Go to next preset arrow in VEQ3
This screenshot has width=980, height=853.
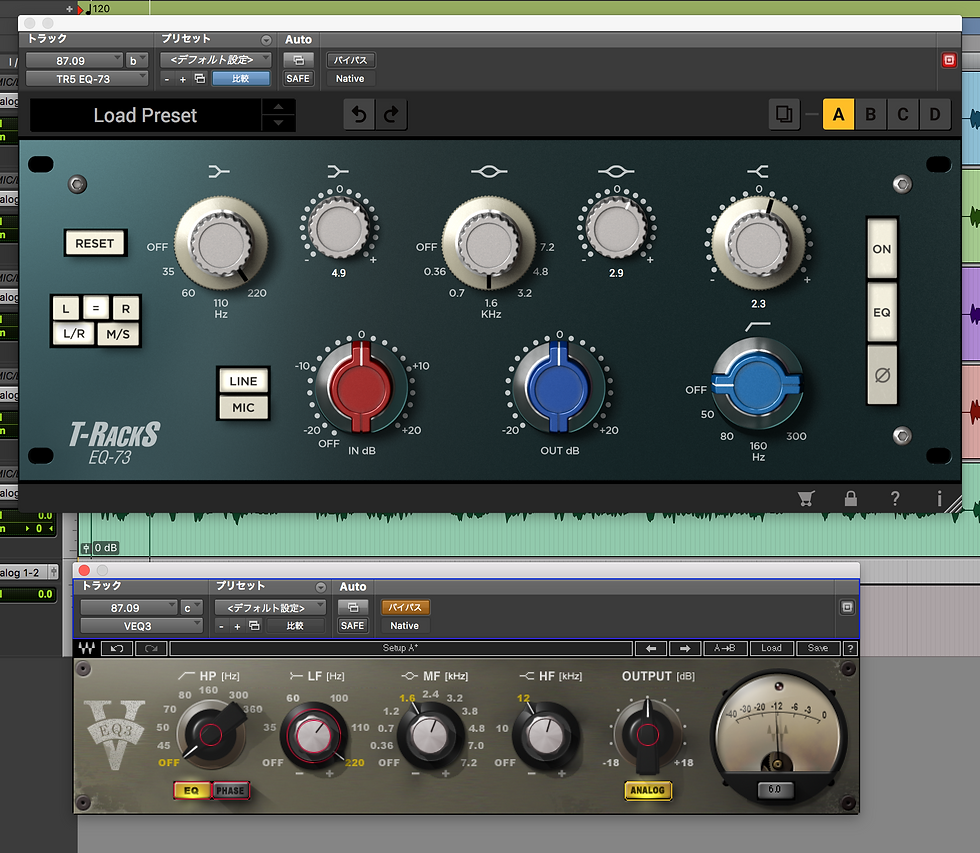pyautogui.click(x=685, y=648)
